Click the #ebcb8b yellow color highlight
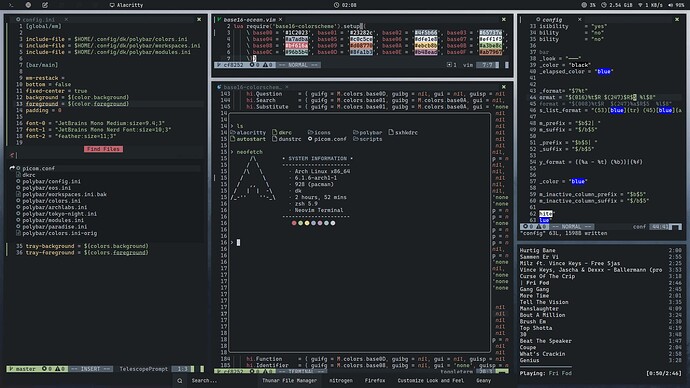Screen dimensions: 690x388 [x=426, y=45]
